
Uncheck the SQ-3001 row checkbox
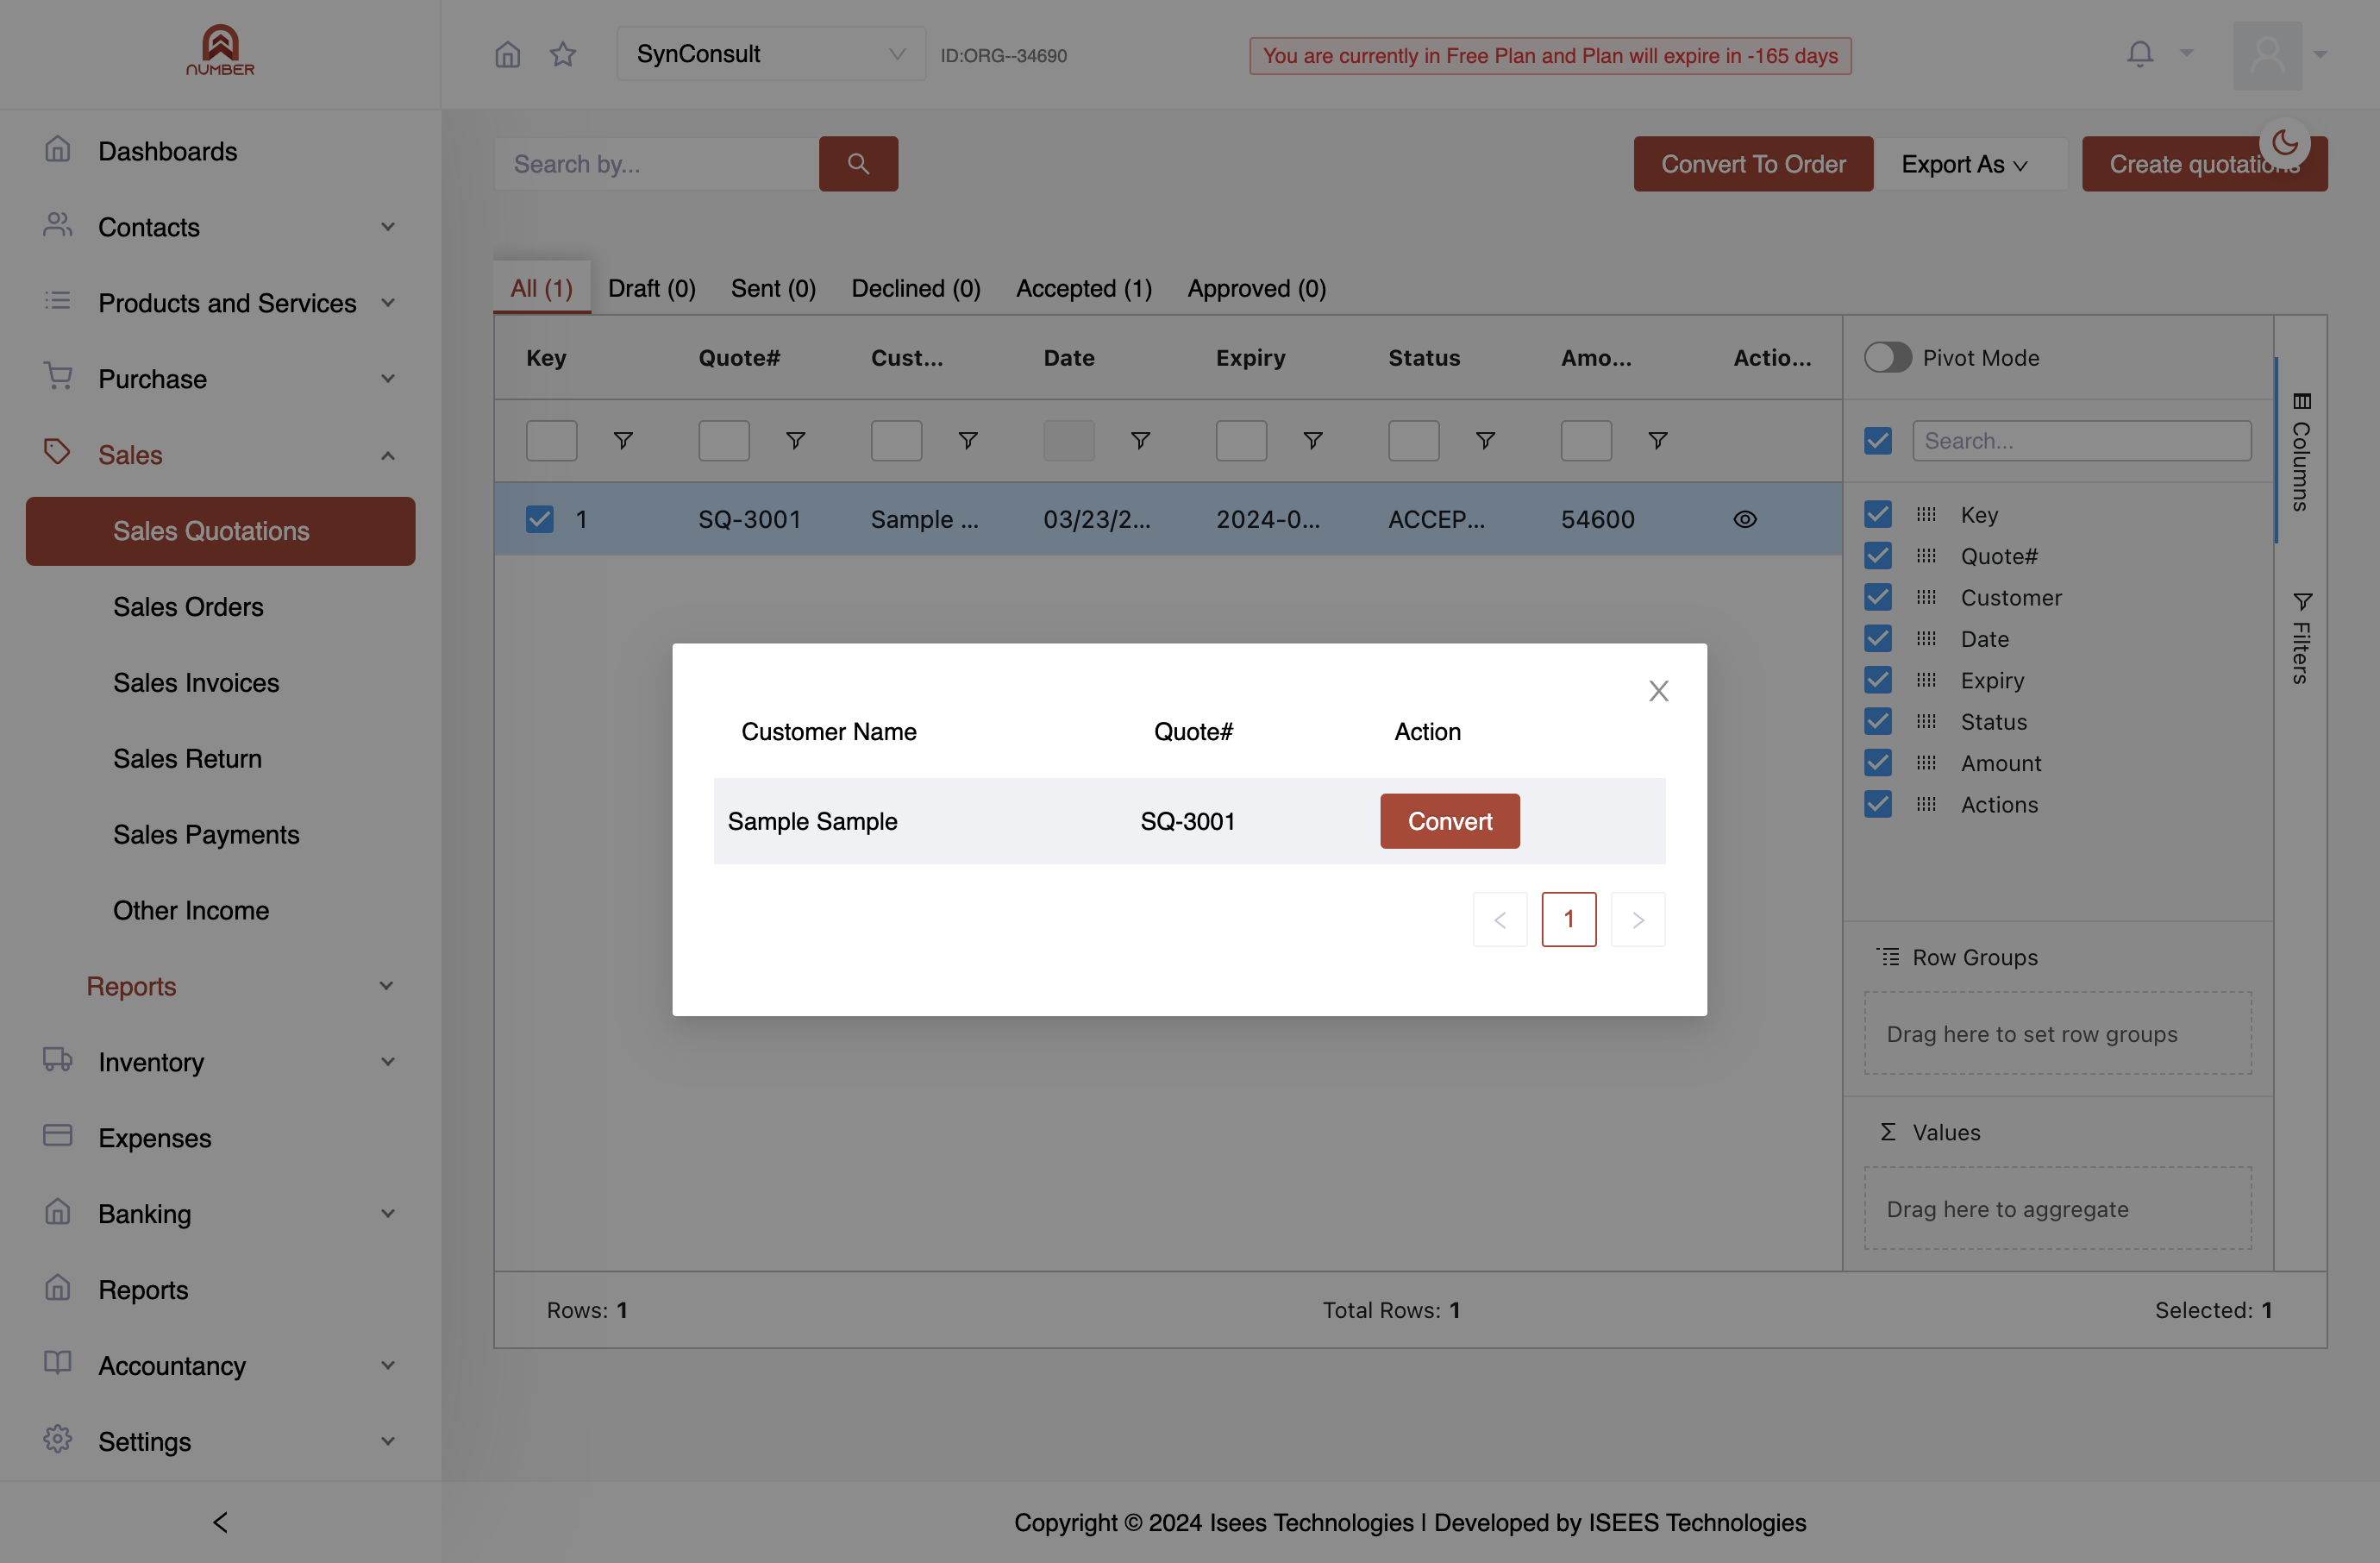coord(539,519)
